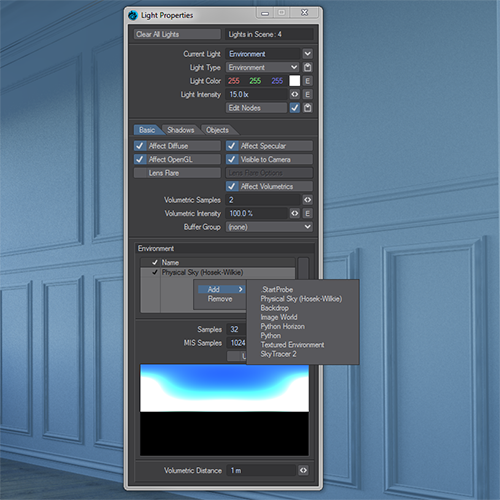Disable the Visible to Camera checkbox
This screenshot has height=500, width=500.
231,159
